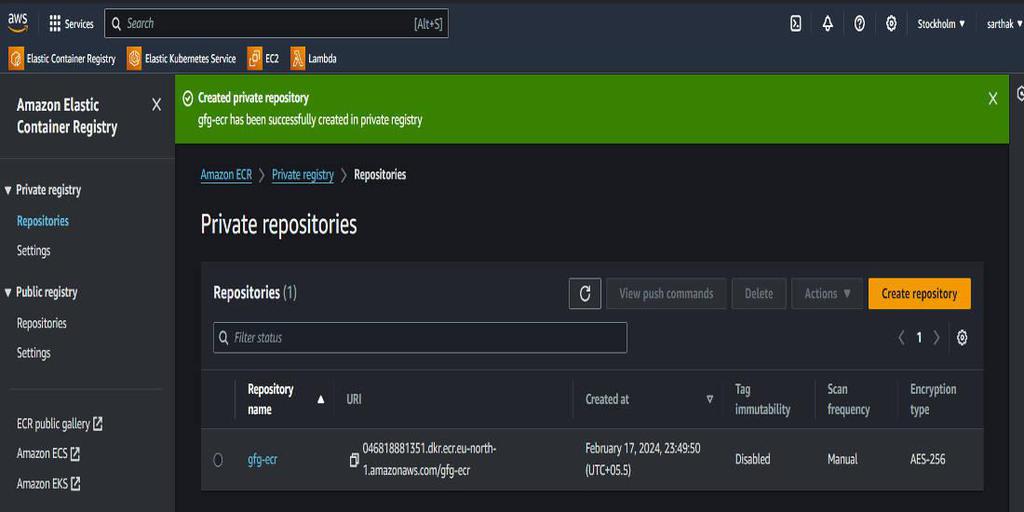Click the Scan frequency column header
Image resolution: width=1024 pixels, height=512 pixels.
[x=848, y=400]
